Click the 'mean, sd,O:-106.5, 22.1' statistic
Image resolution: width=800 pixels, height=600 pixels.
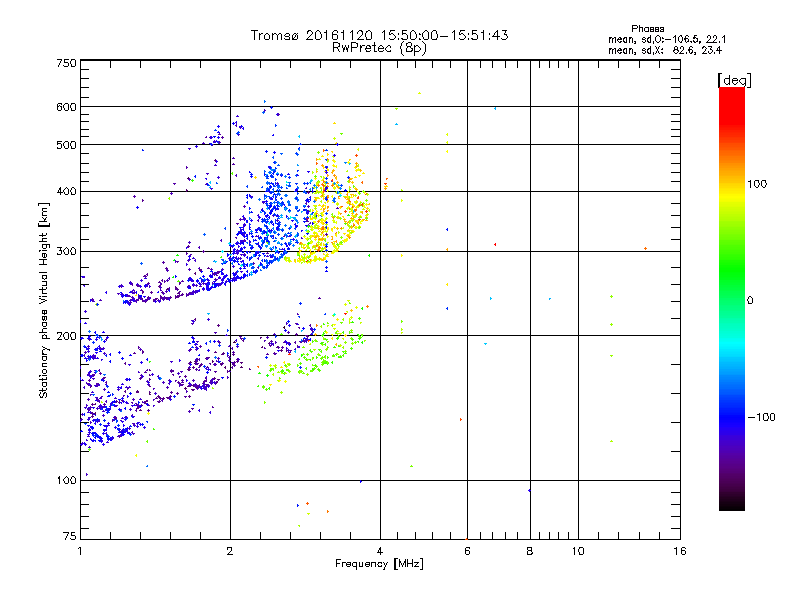pos(667,39)
